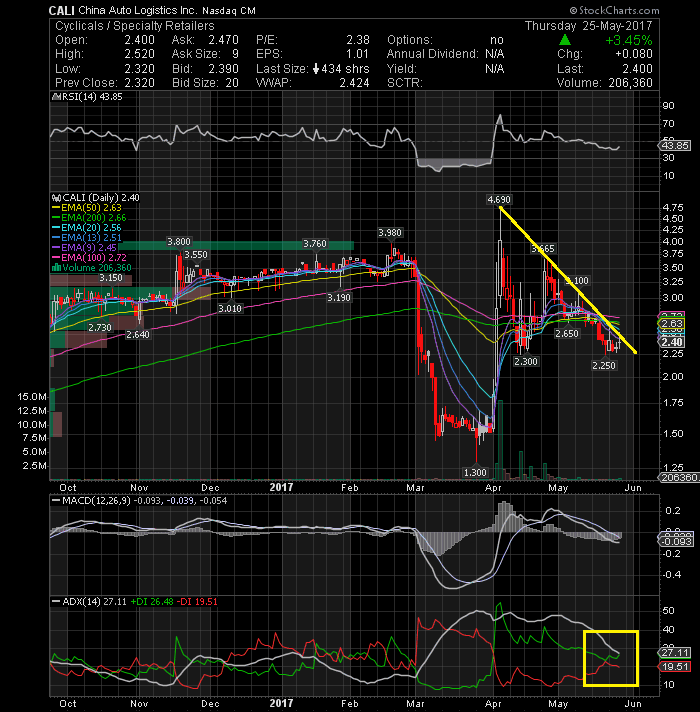Click the line icon before RSI(14)
700x712 pixels.
56,97
